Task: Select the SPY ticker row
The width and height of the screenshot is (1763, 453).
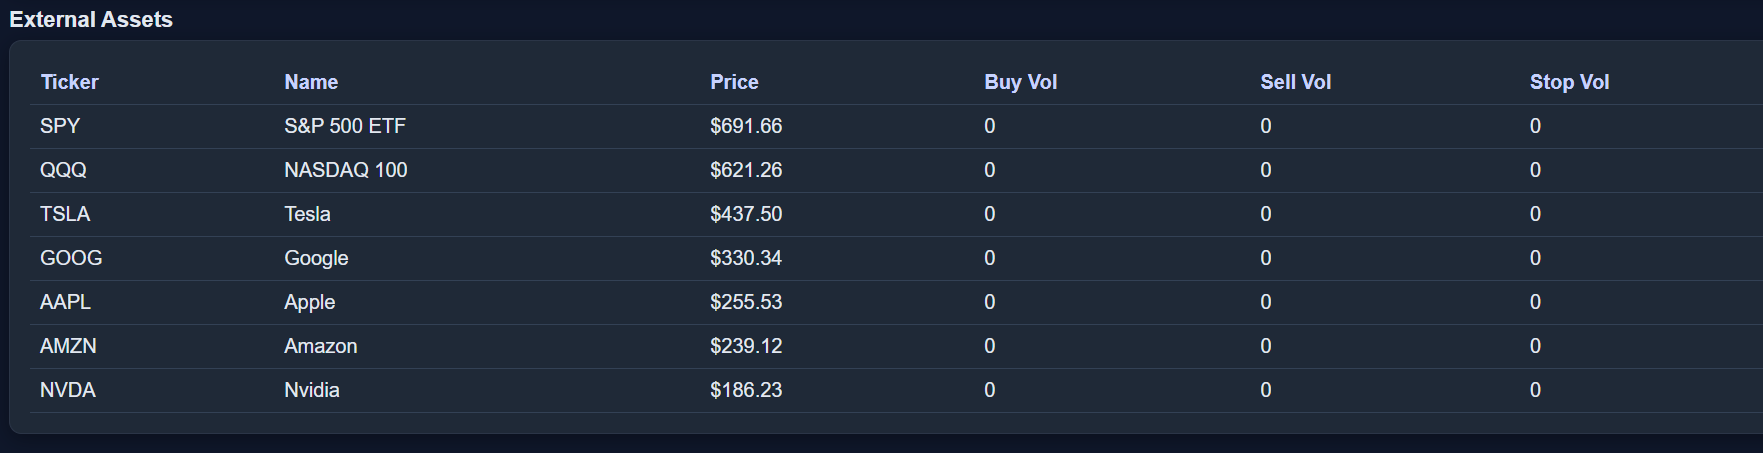Action: (x=60, y=126)
